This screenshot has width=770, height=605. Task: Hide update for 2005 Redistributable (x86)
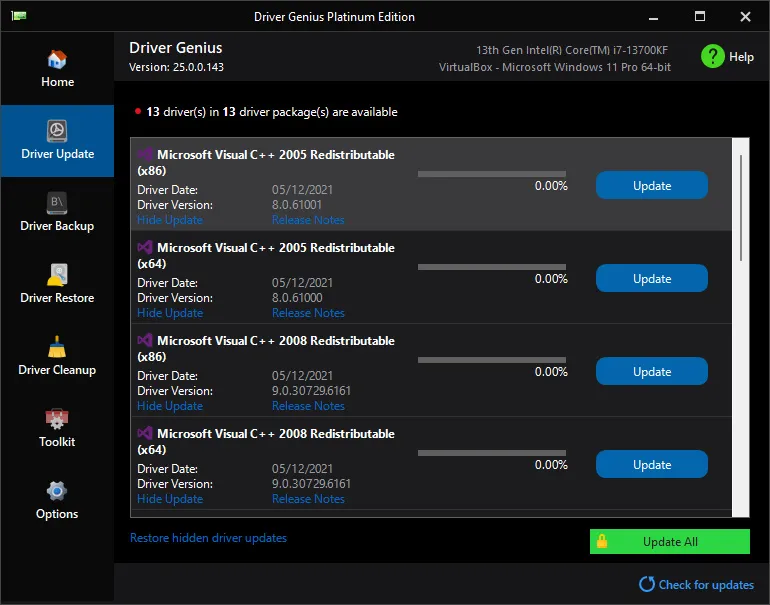tap(170, 220)
